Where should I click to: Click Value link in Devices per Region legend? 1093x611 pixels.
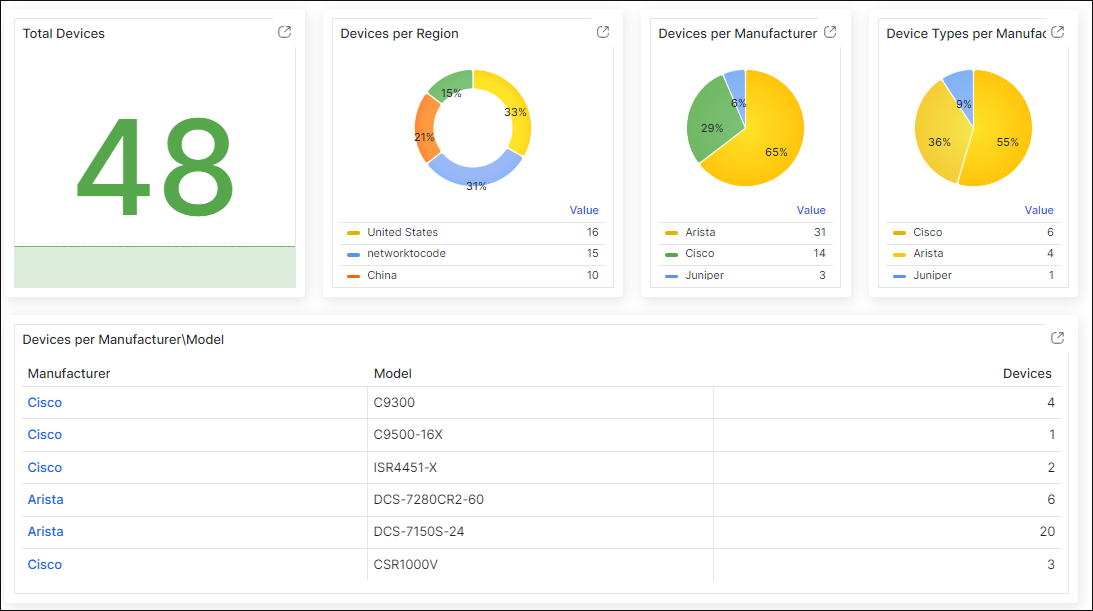(x=585, y=210)
